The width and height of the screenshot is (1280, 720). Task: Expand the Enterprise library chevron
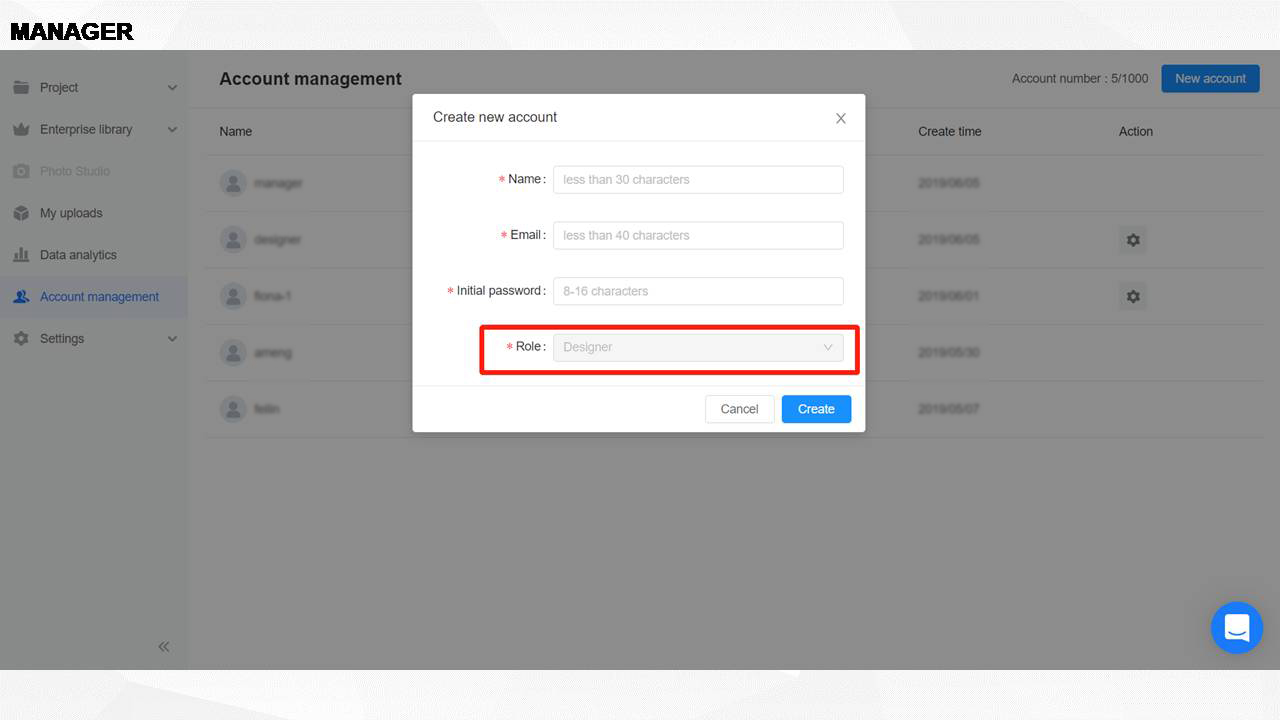pos(172,130)
